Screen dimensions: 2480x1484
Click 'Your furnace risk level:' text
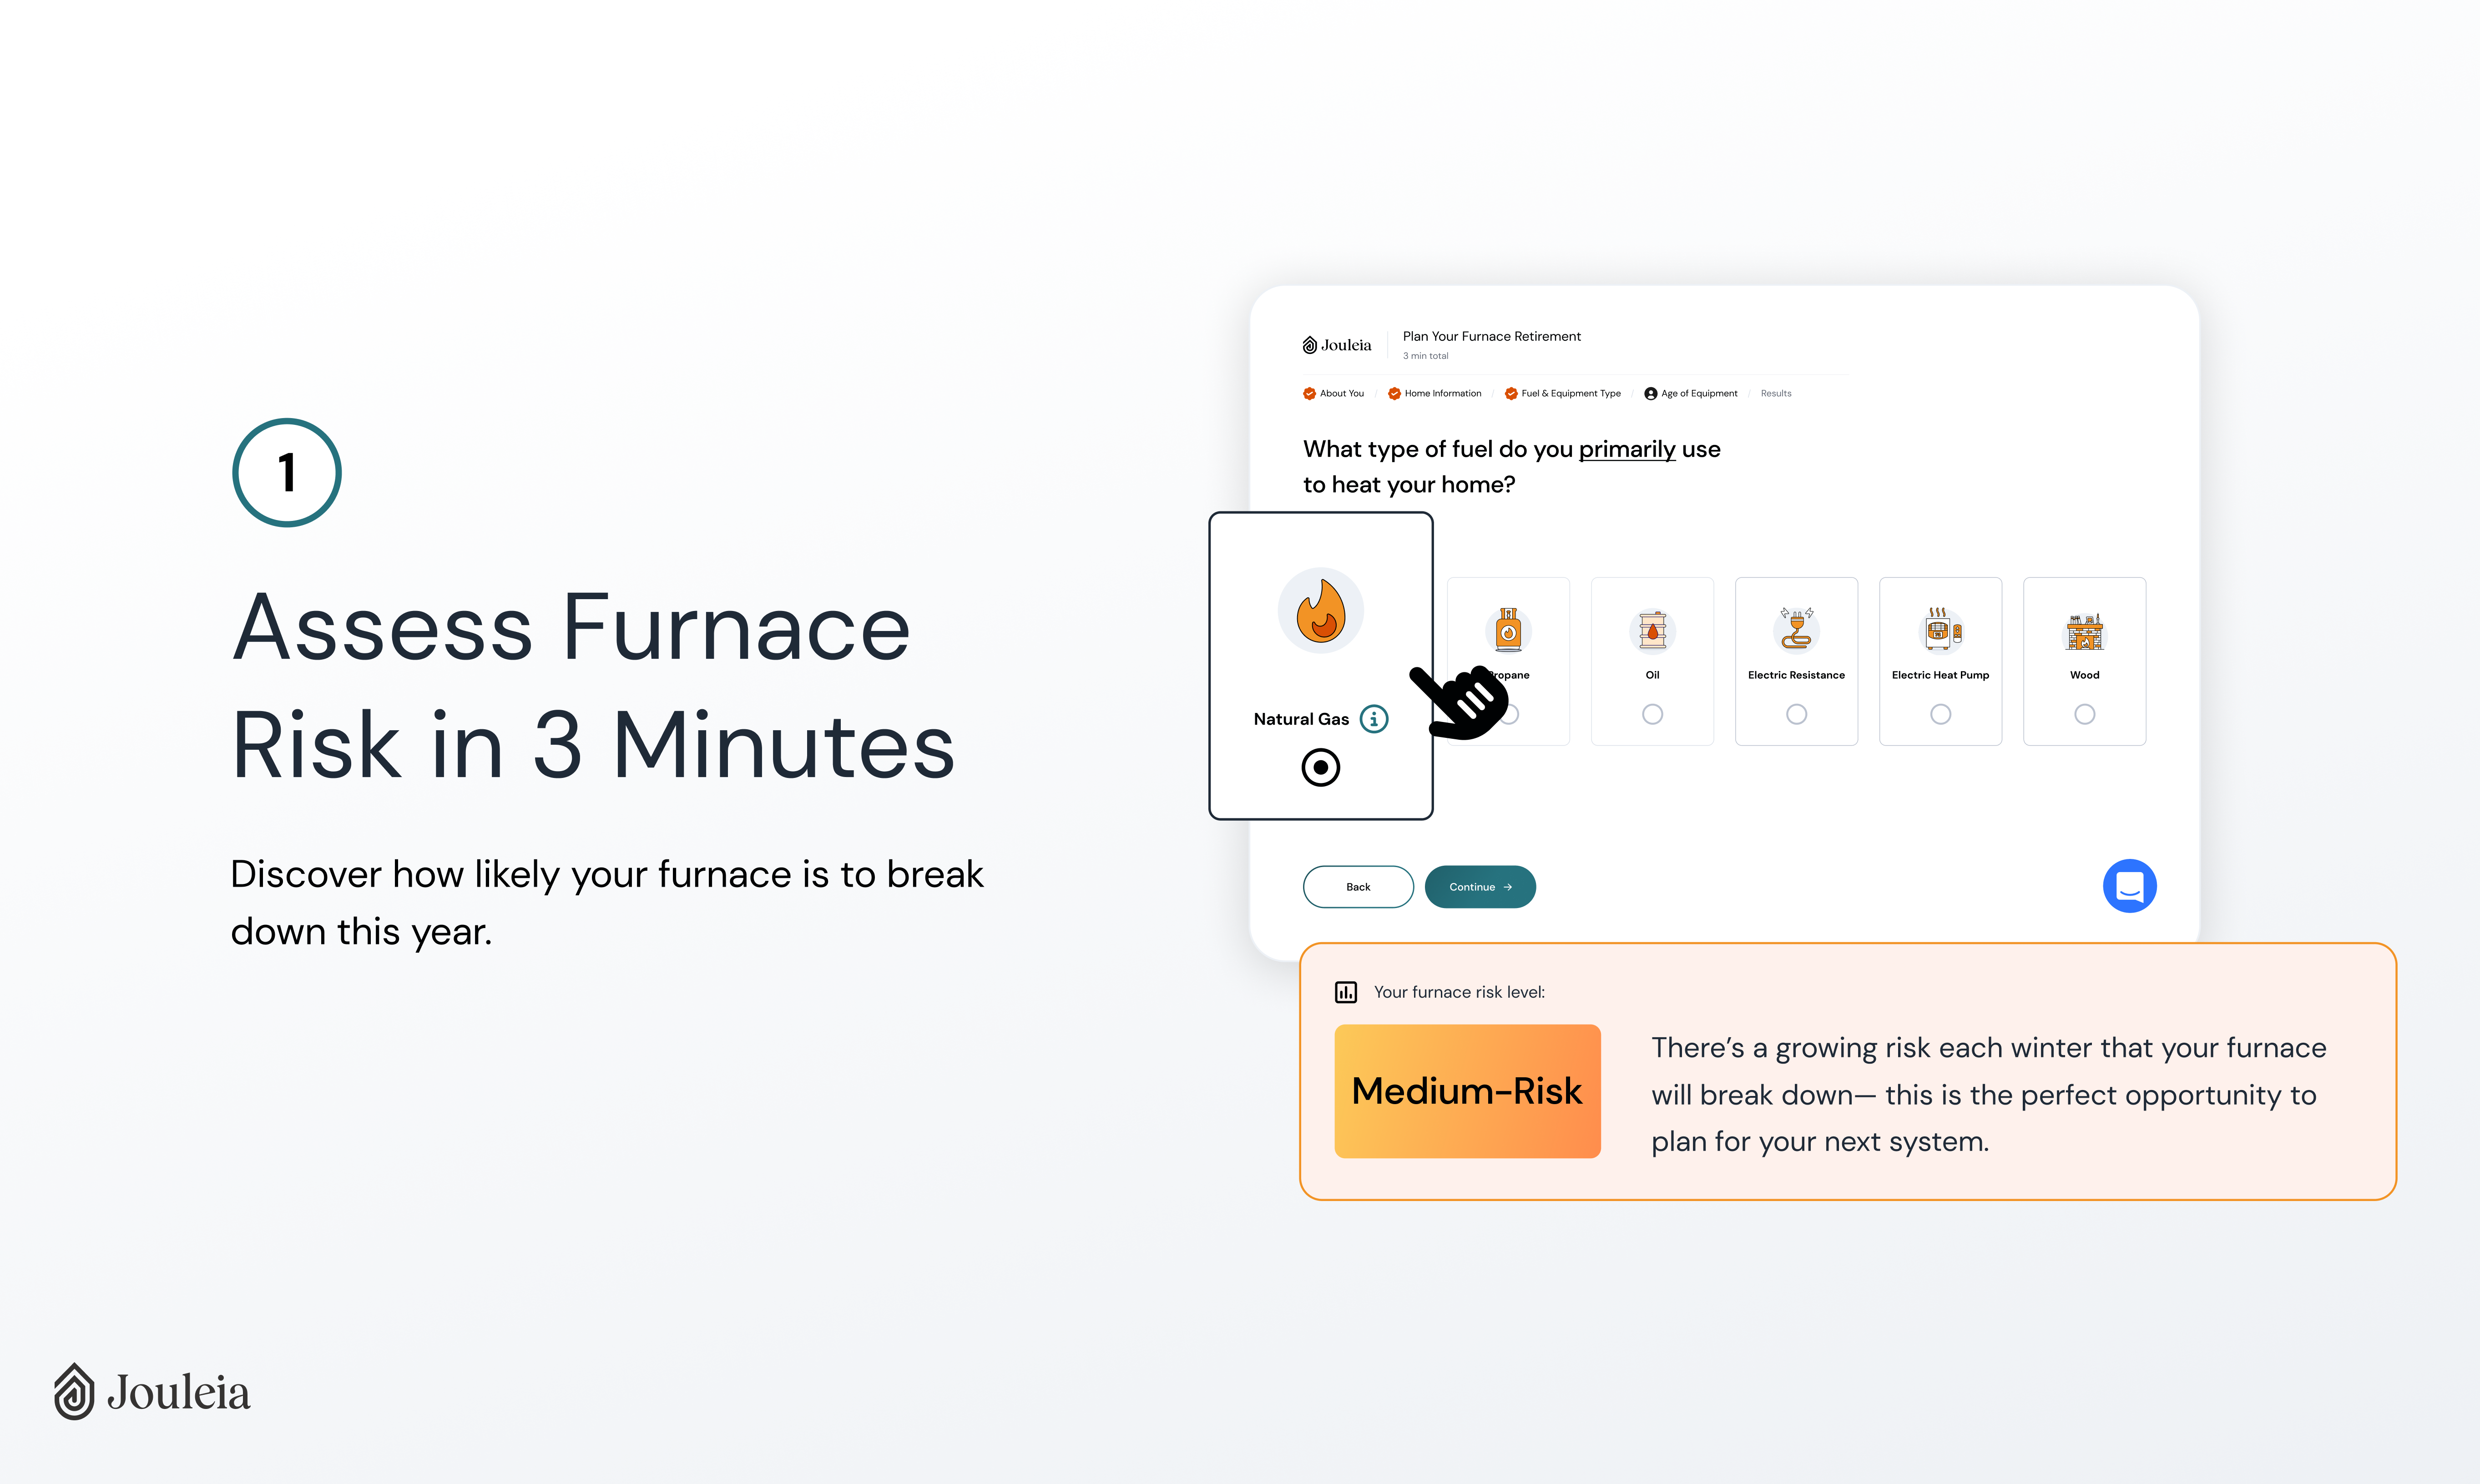point(1459,992)
